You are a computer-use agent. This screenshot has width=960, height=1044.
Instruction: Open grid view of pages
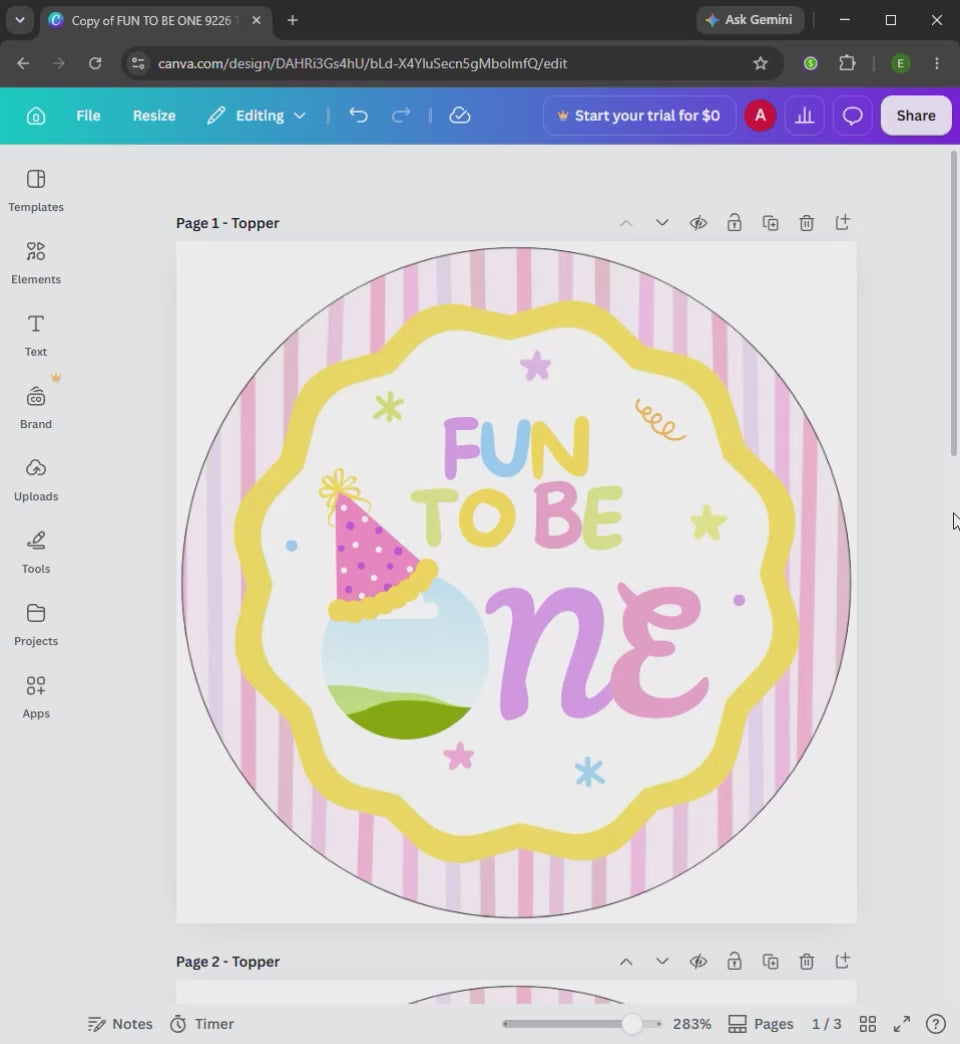click(867, 1023)
